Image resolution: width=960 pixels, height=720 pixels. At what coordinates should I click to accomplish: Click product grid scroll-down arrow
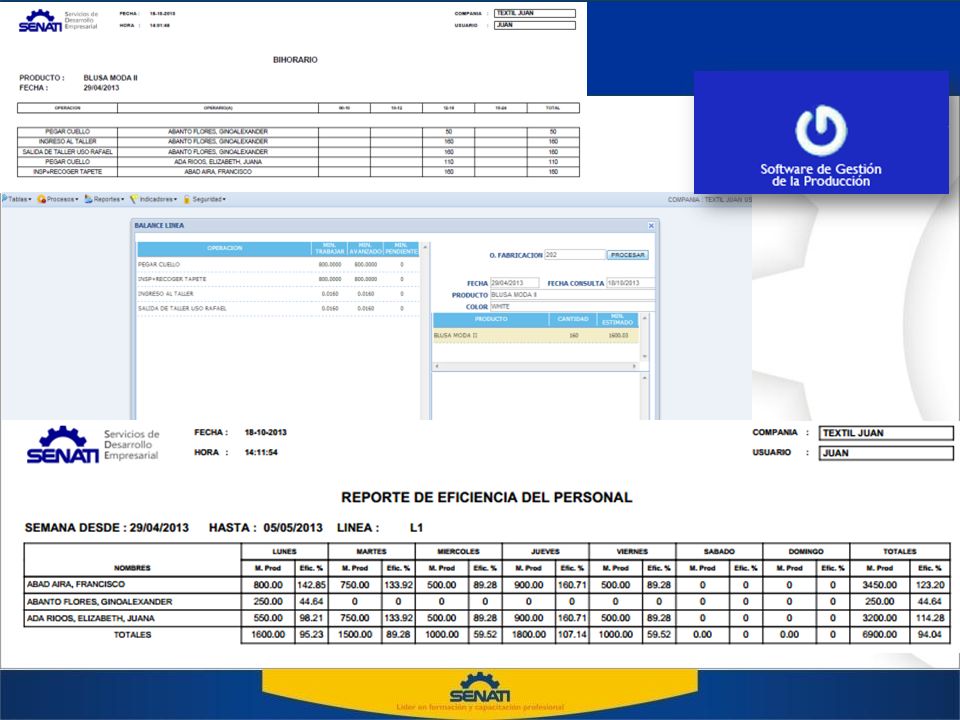(x=644, y=356)
